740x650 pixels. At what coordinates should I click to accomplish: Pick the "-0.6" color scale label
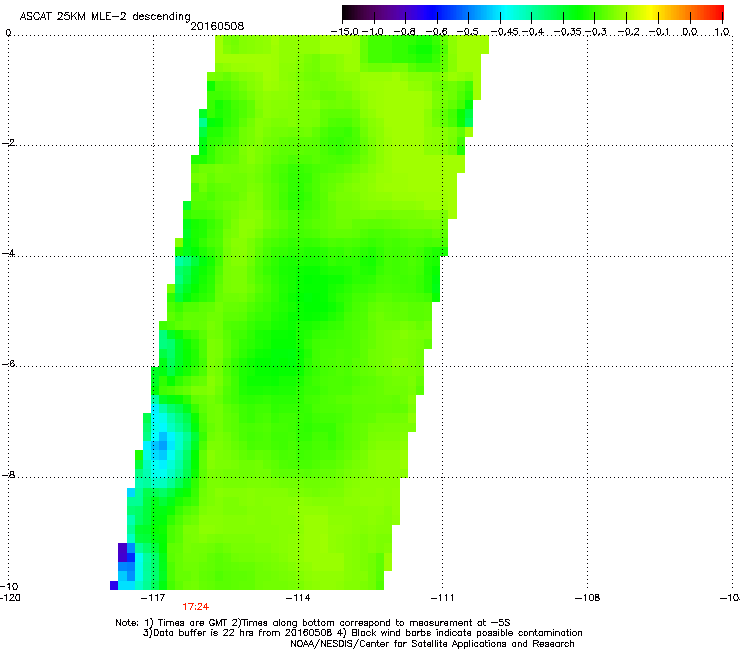pyautogui.click(x=437, y=32)
